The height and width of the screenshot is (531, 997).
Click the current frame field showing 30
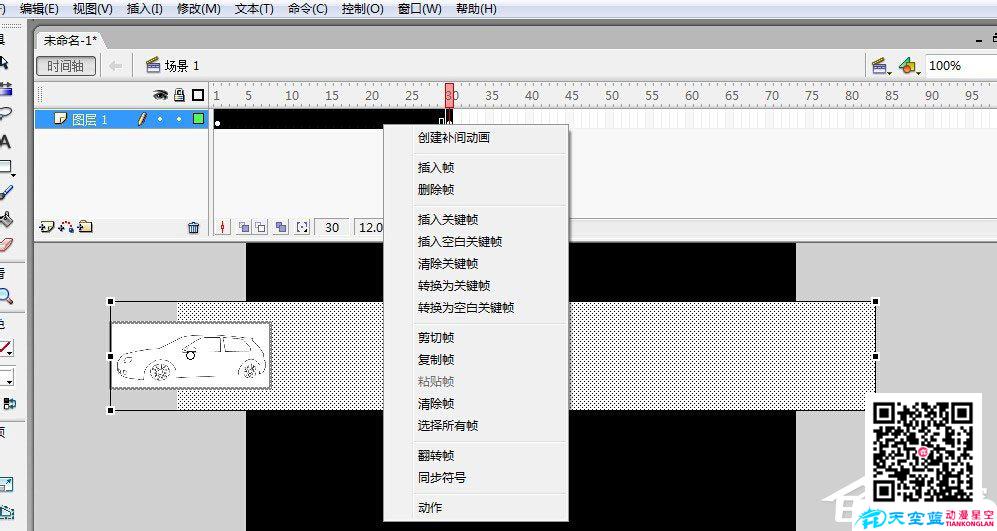[332, 227]
